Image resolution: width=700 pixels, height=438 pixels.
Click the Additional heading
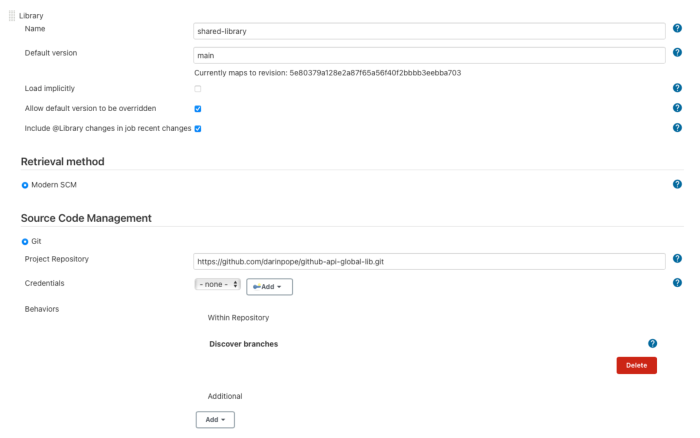(x=225, y=396)
